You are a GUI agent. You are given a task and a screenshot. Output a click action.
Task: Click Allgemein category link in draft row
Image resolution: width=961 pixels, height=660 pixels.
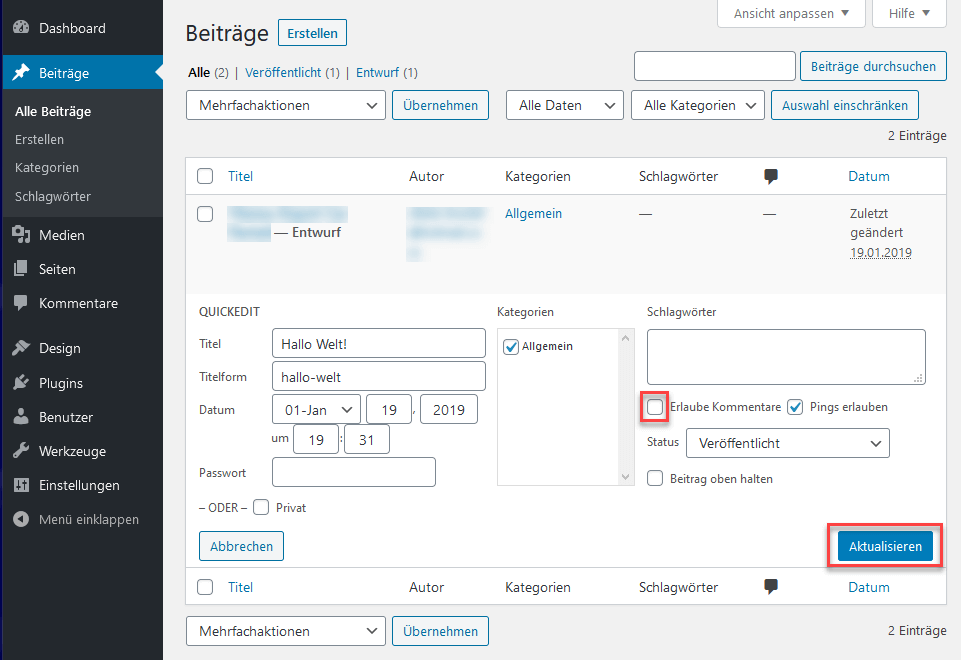coord(533,213)
